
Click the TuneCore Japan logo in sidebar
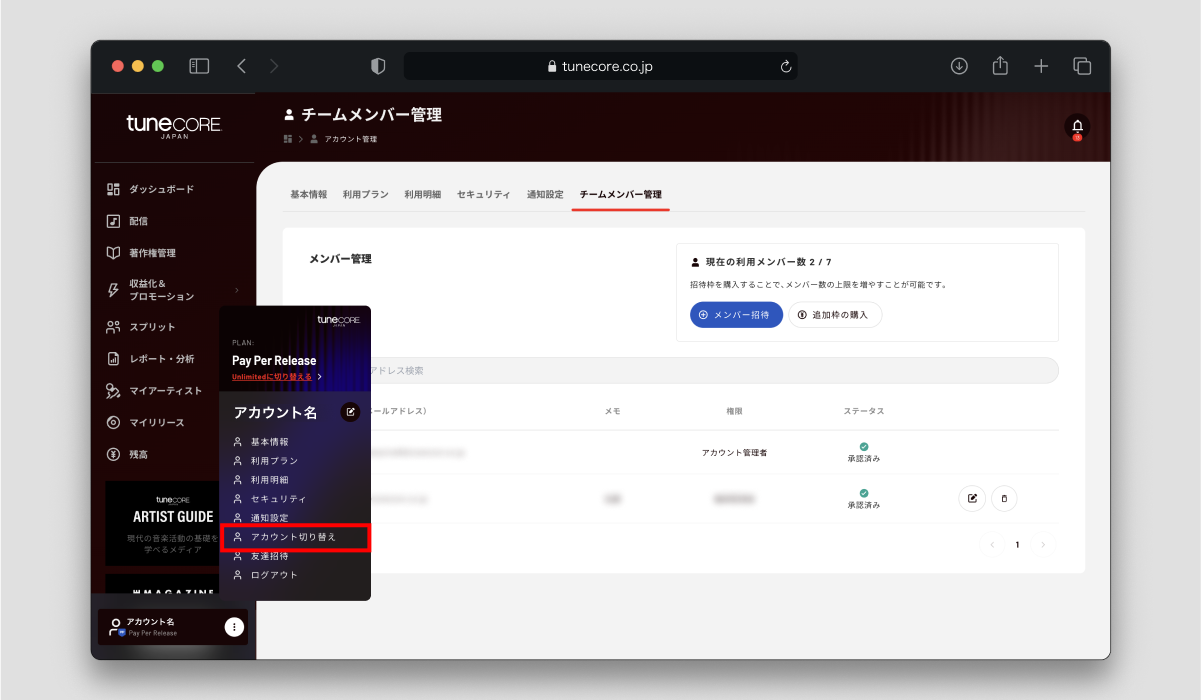173,126
